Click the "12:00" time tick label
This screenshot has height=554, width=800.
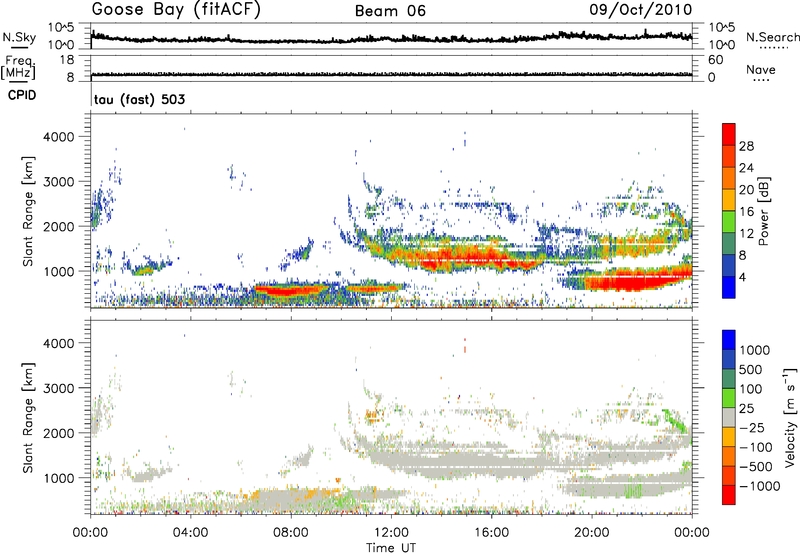click(x=391, y=533)
